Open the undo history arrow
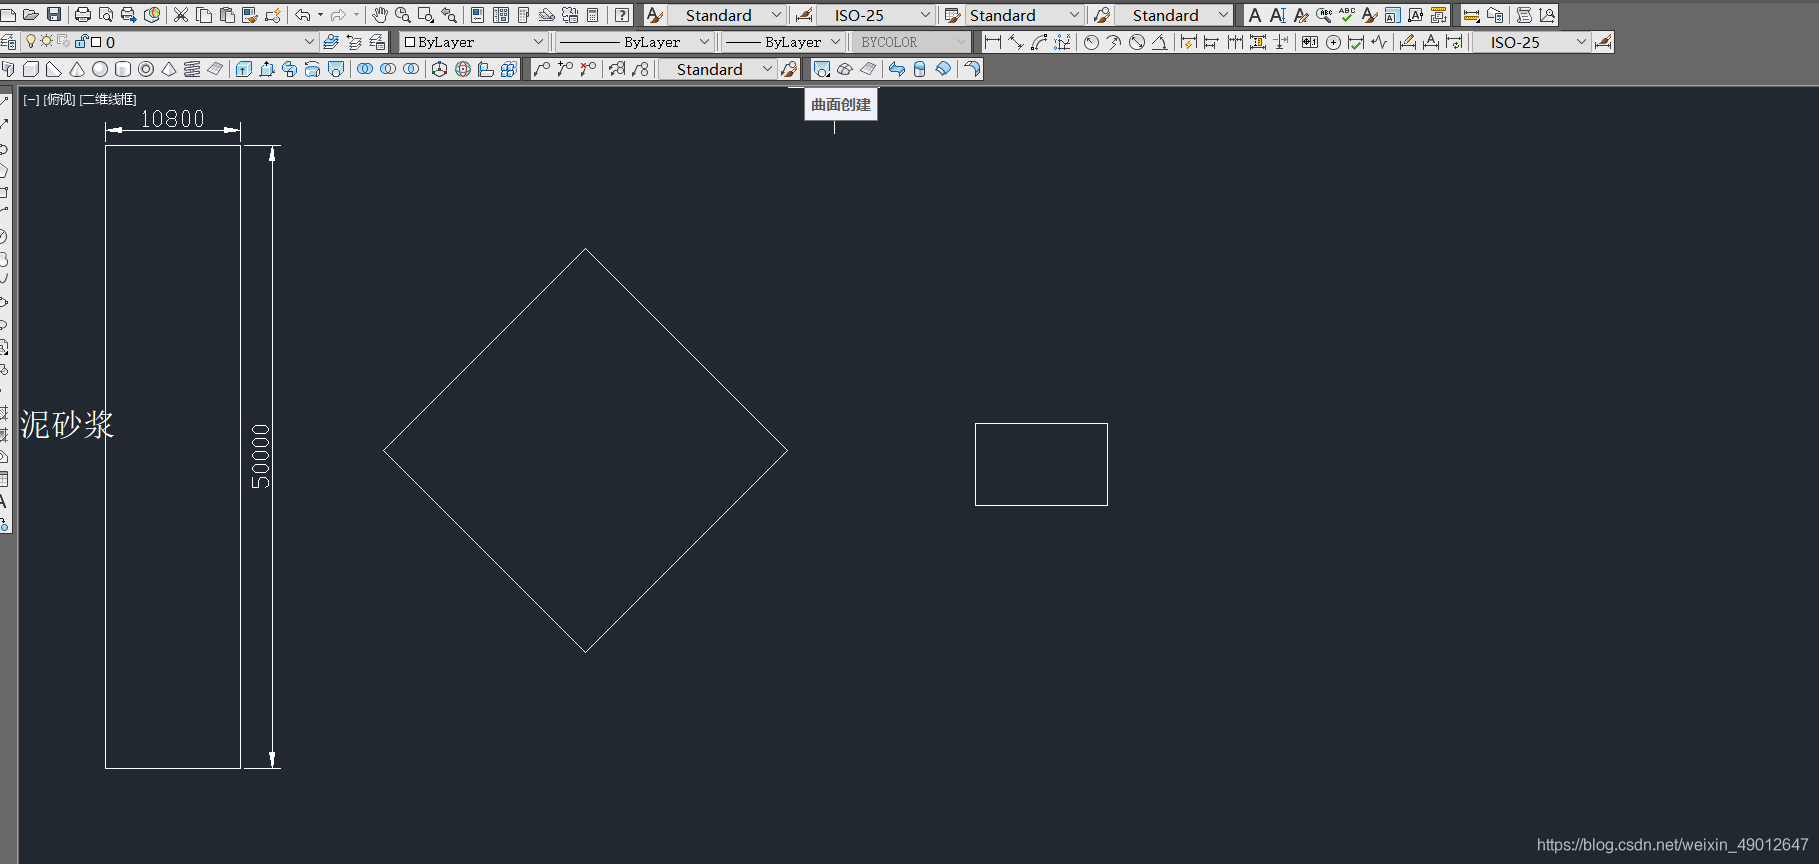 tap(320, 15)
